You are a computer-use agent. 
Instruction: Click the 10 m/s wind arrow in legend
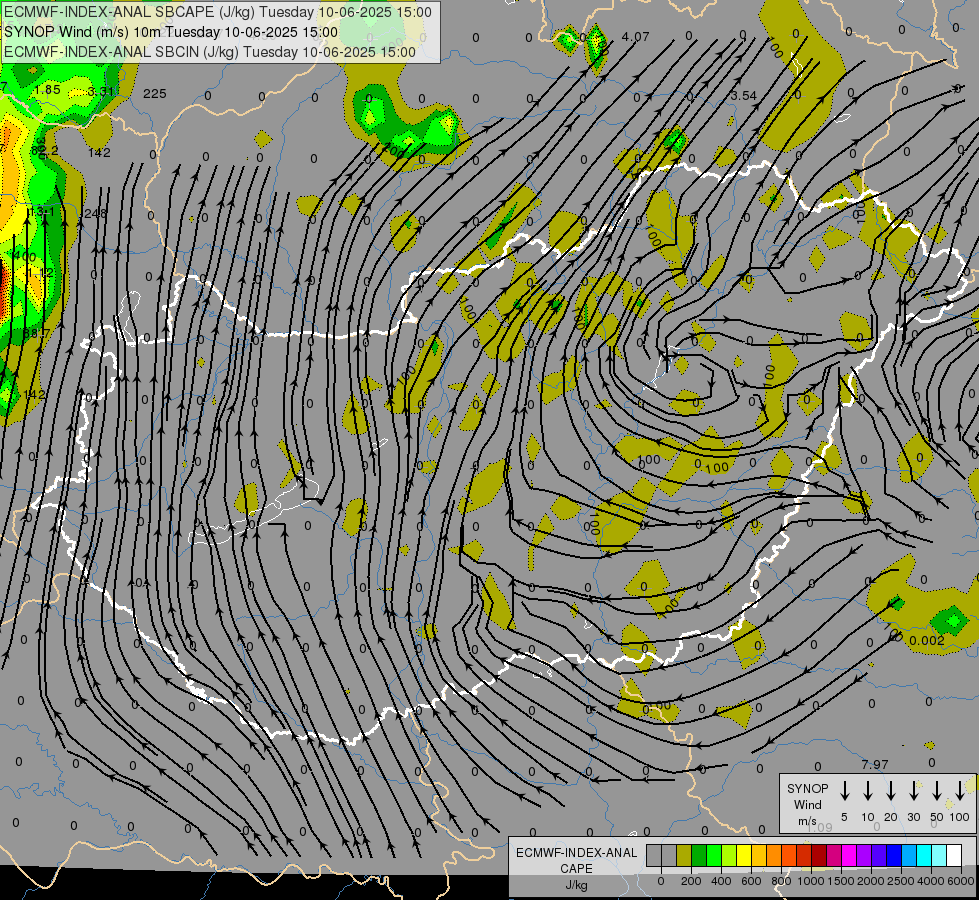[867, 791]
